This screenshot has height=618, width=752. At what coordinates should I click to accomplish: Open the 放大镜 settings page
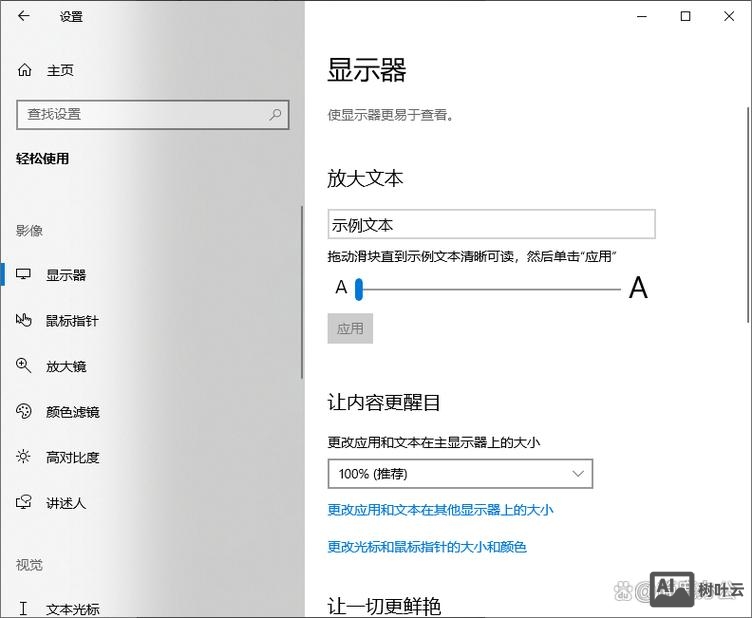click(153, 366)
